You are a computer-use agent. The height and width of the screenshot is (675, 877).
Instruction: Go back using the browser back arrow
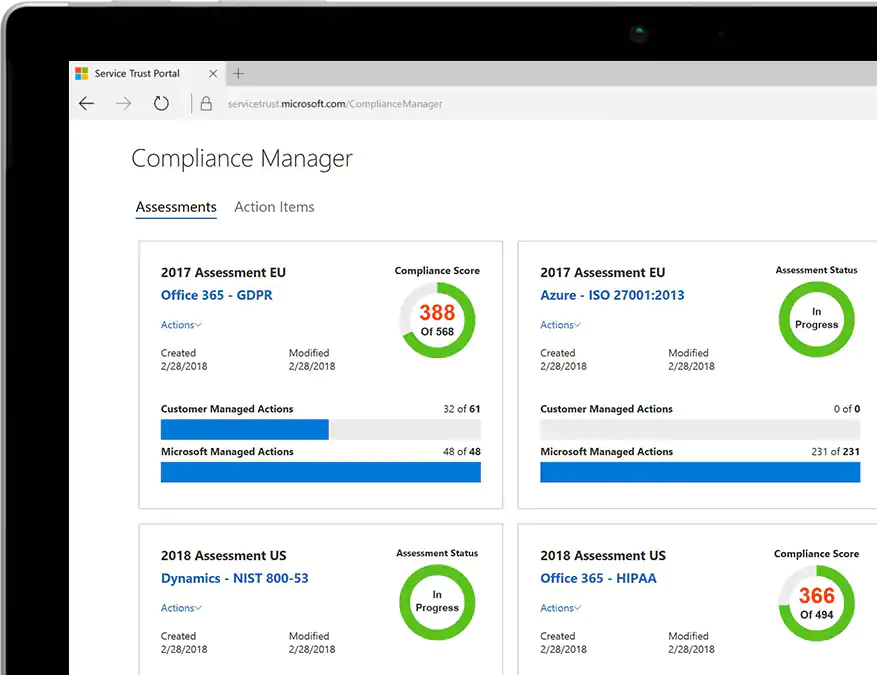pyautogui.click(x=87, y=103)
